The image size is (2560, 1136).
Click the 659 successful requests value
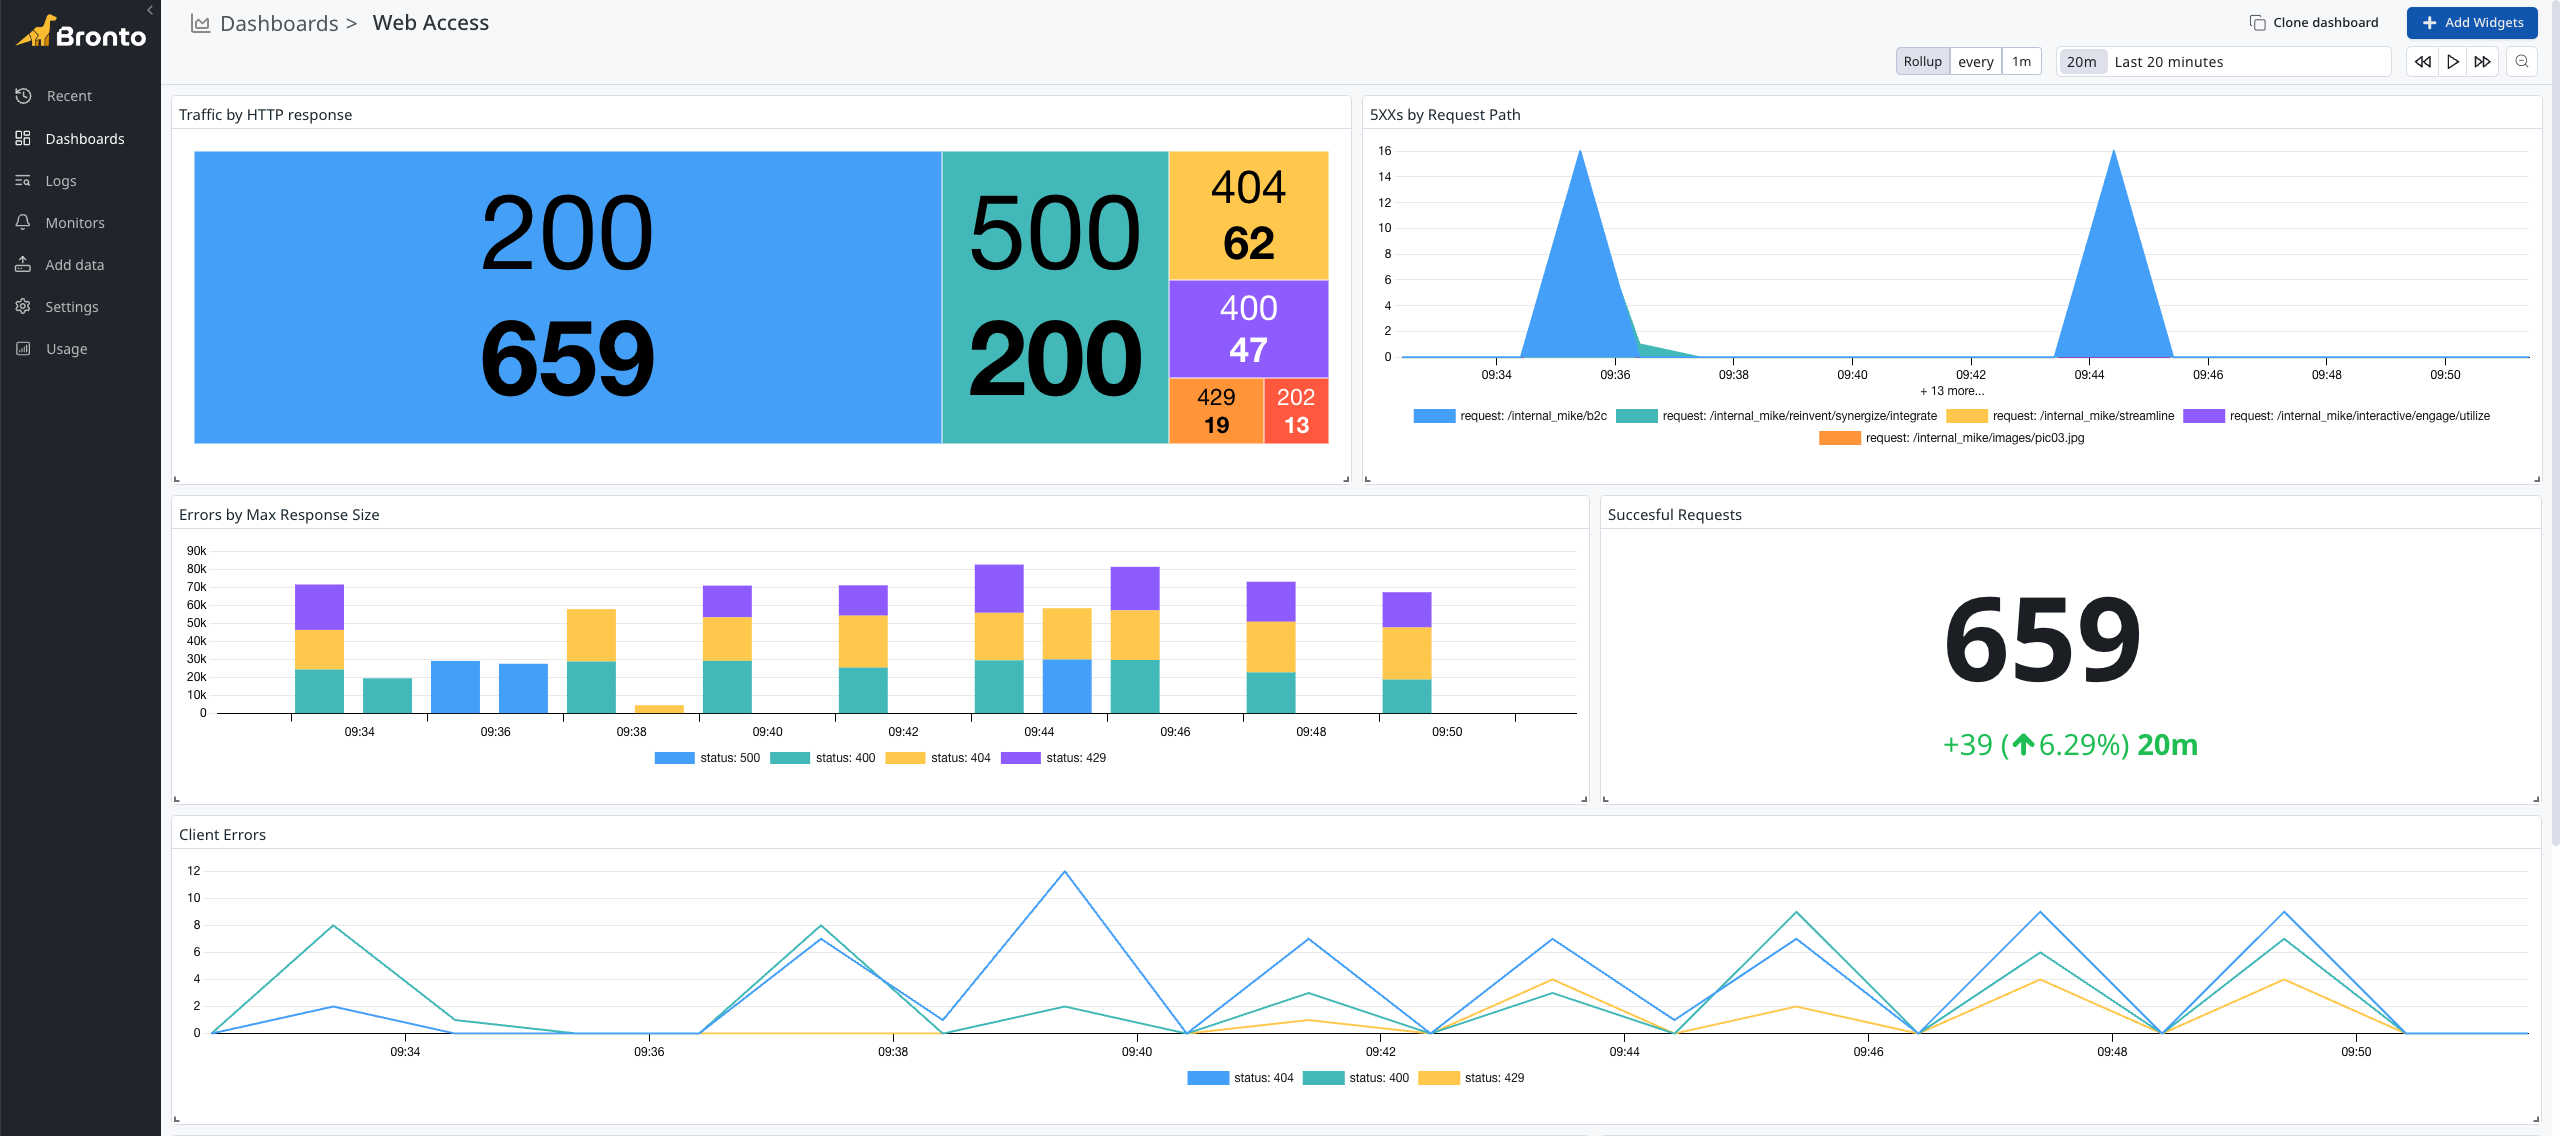pos(2042,639)
